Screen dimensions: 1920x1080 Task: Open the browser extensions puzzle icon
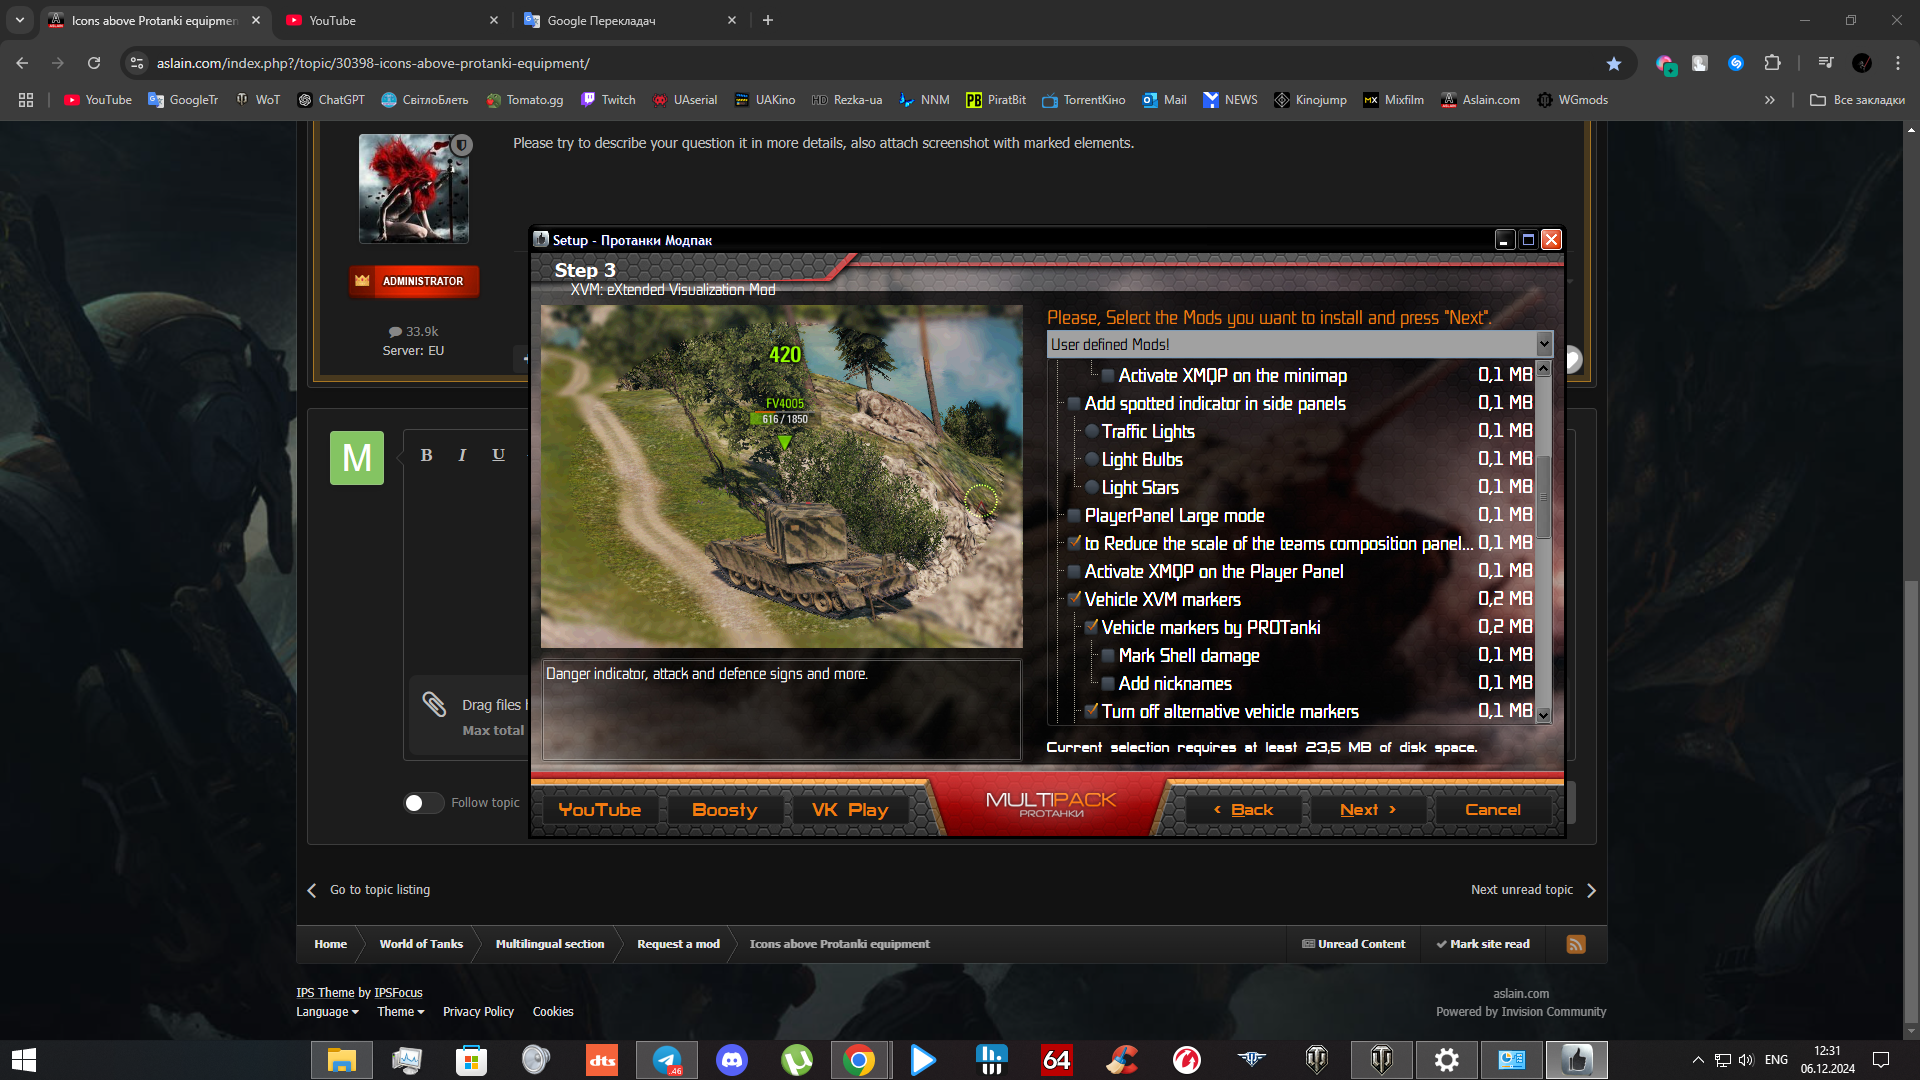click(1772, 63)
